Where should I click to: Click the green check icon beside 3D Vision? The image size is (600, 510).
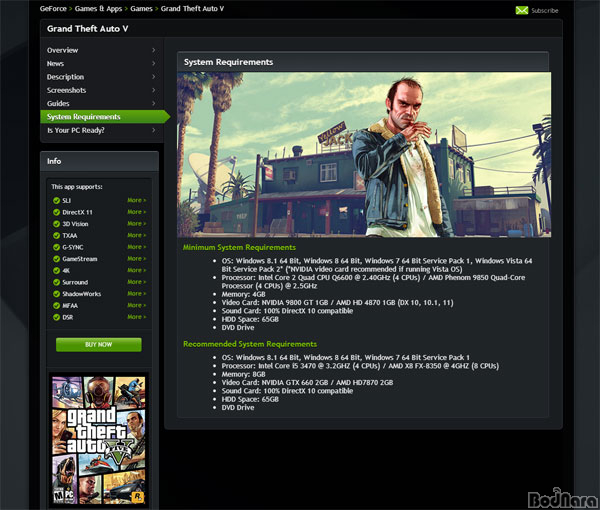point(56,224)
